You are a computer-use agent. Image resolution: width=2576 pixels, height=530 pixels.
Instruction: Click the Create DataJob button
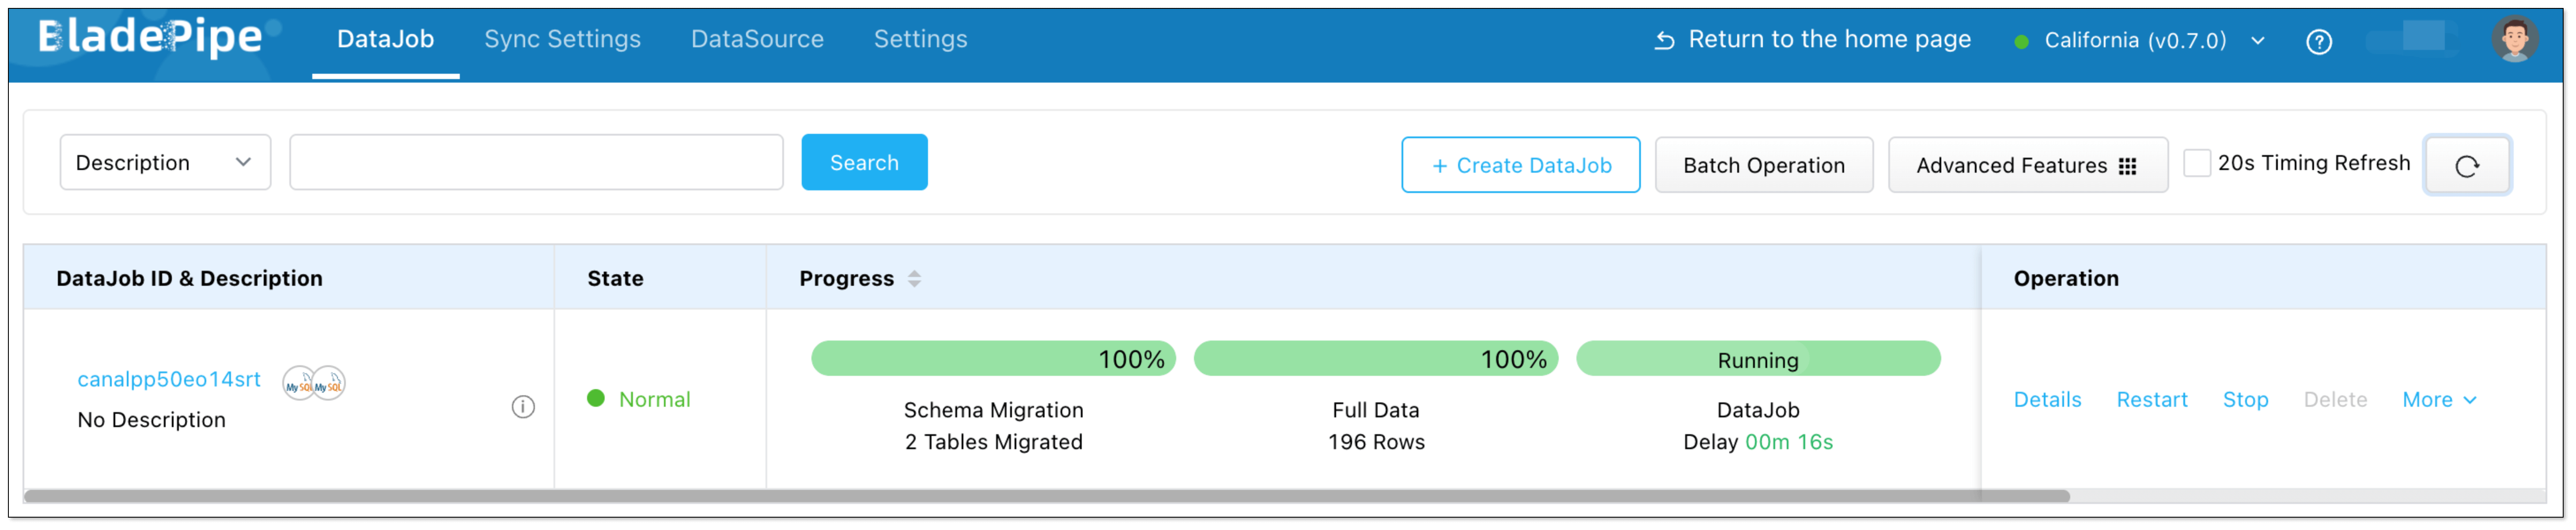[1520, 165]
